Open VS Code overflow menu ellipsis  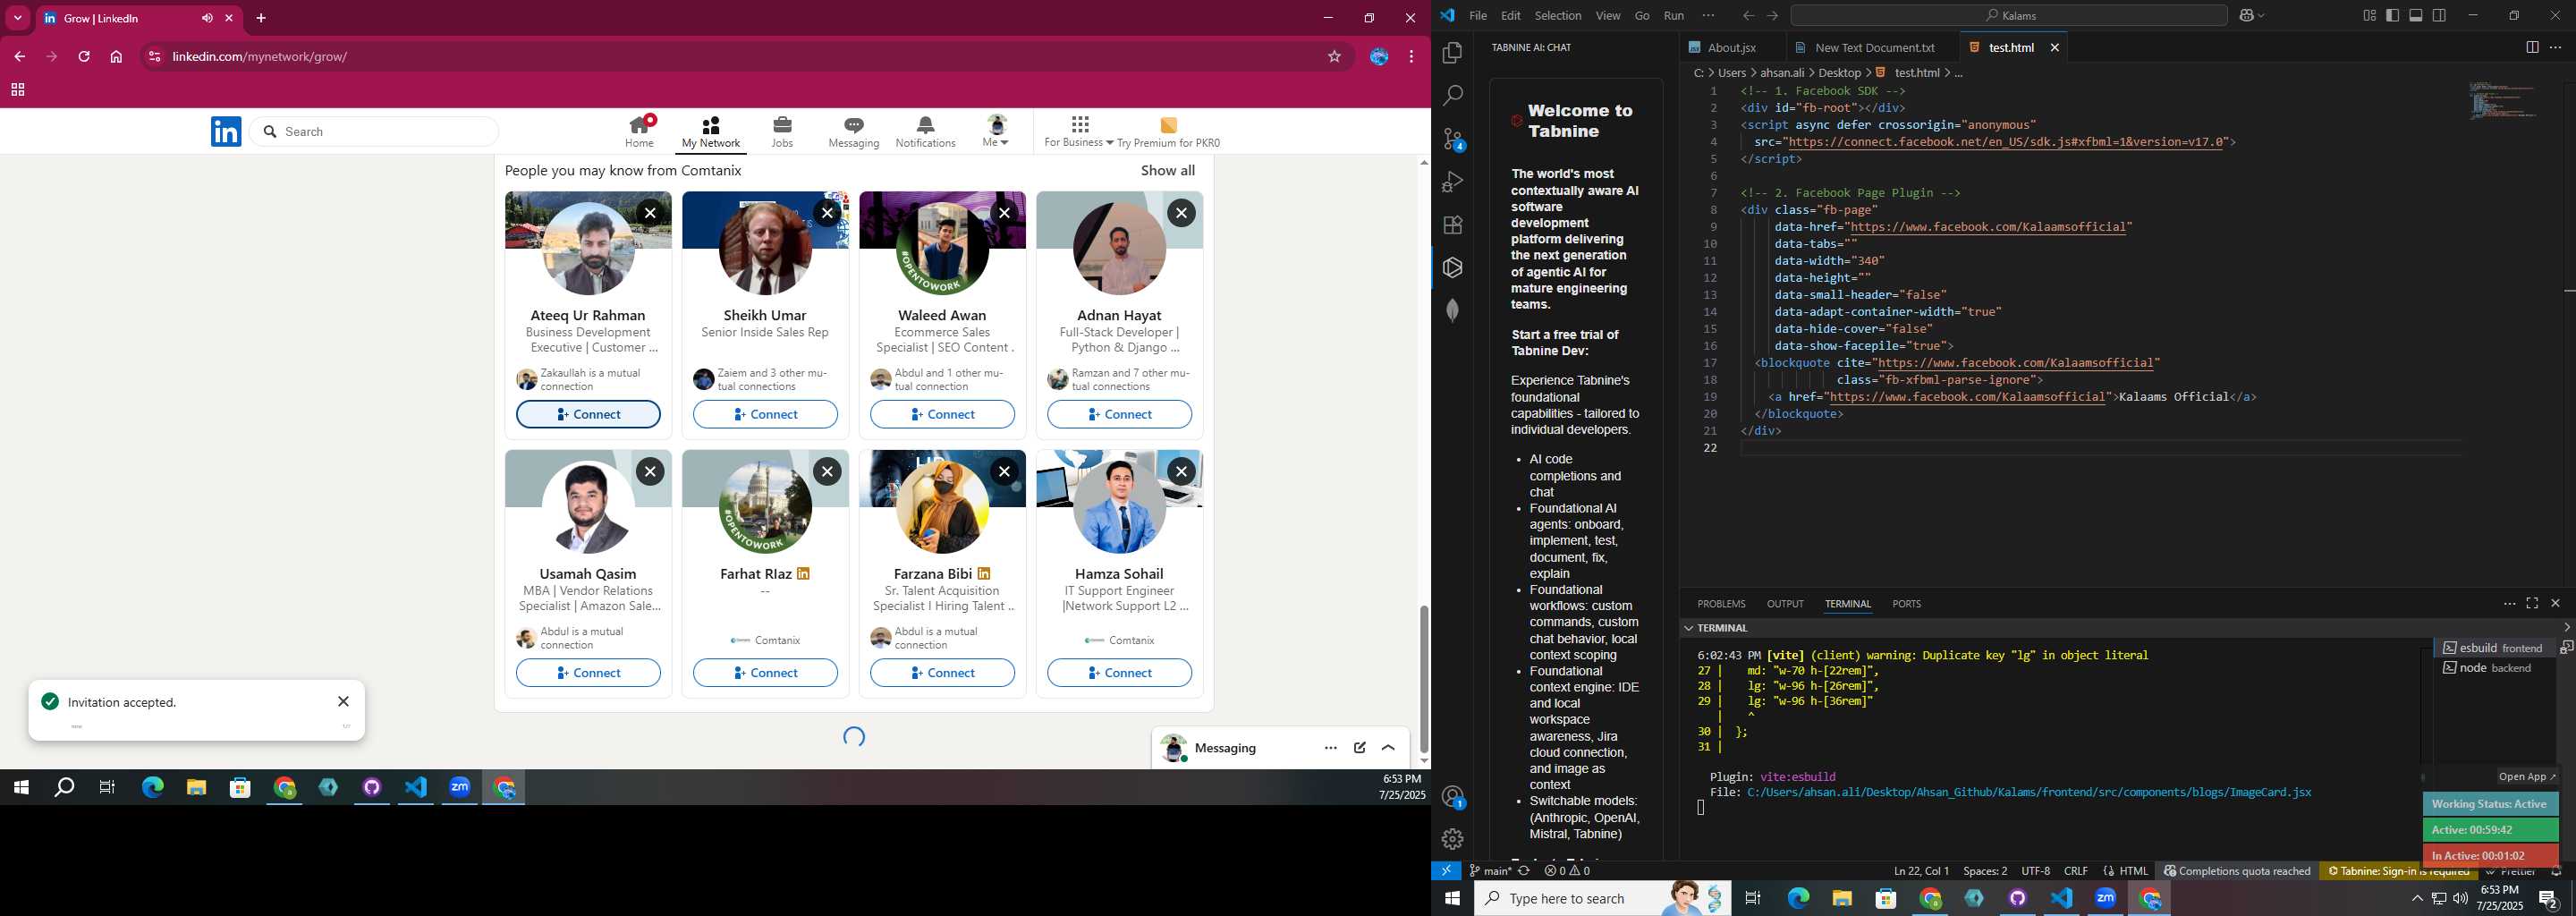click(1708, 15)
